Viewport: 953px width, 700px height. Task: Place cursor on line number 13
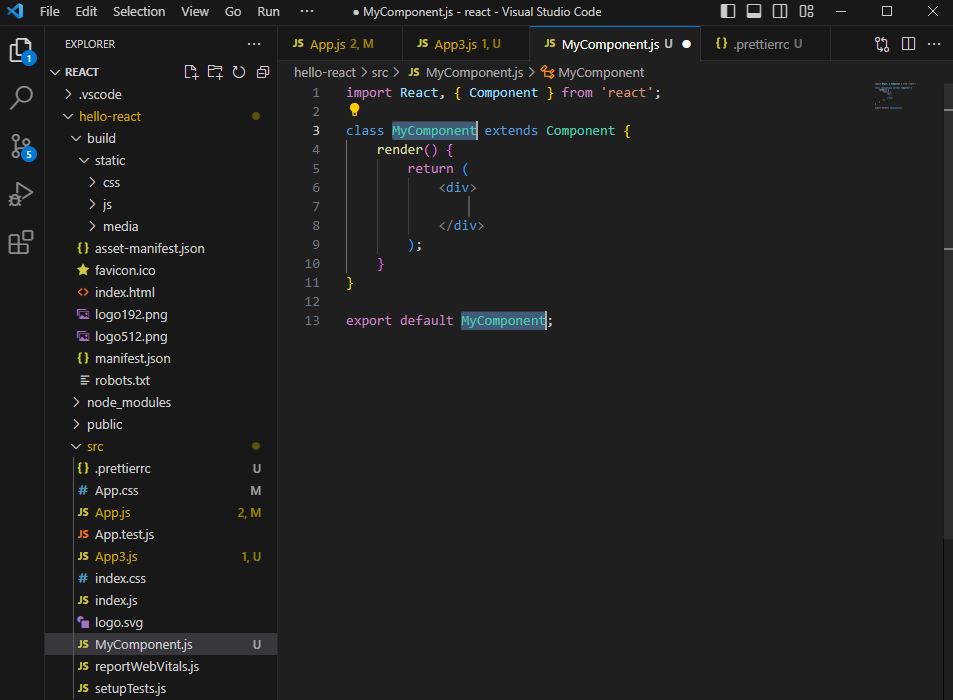tap(312, 320)
